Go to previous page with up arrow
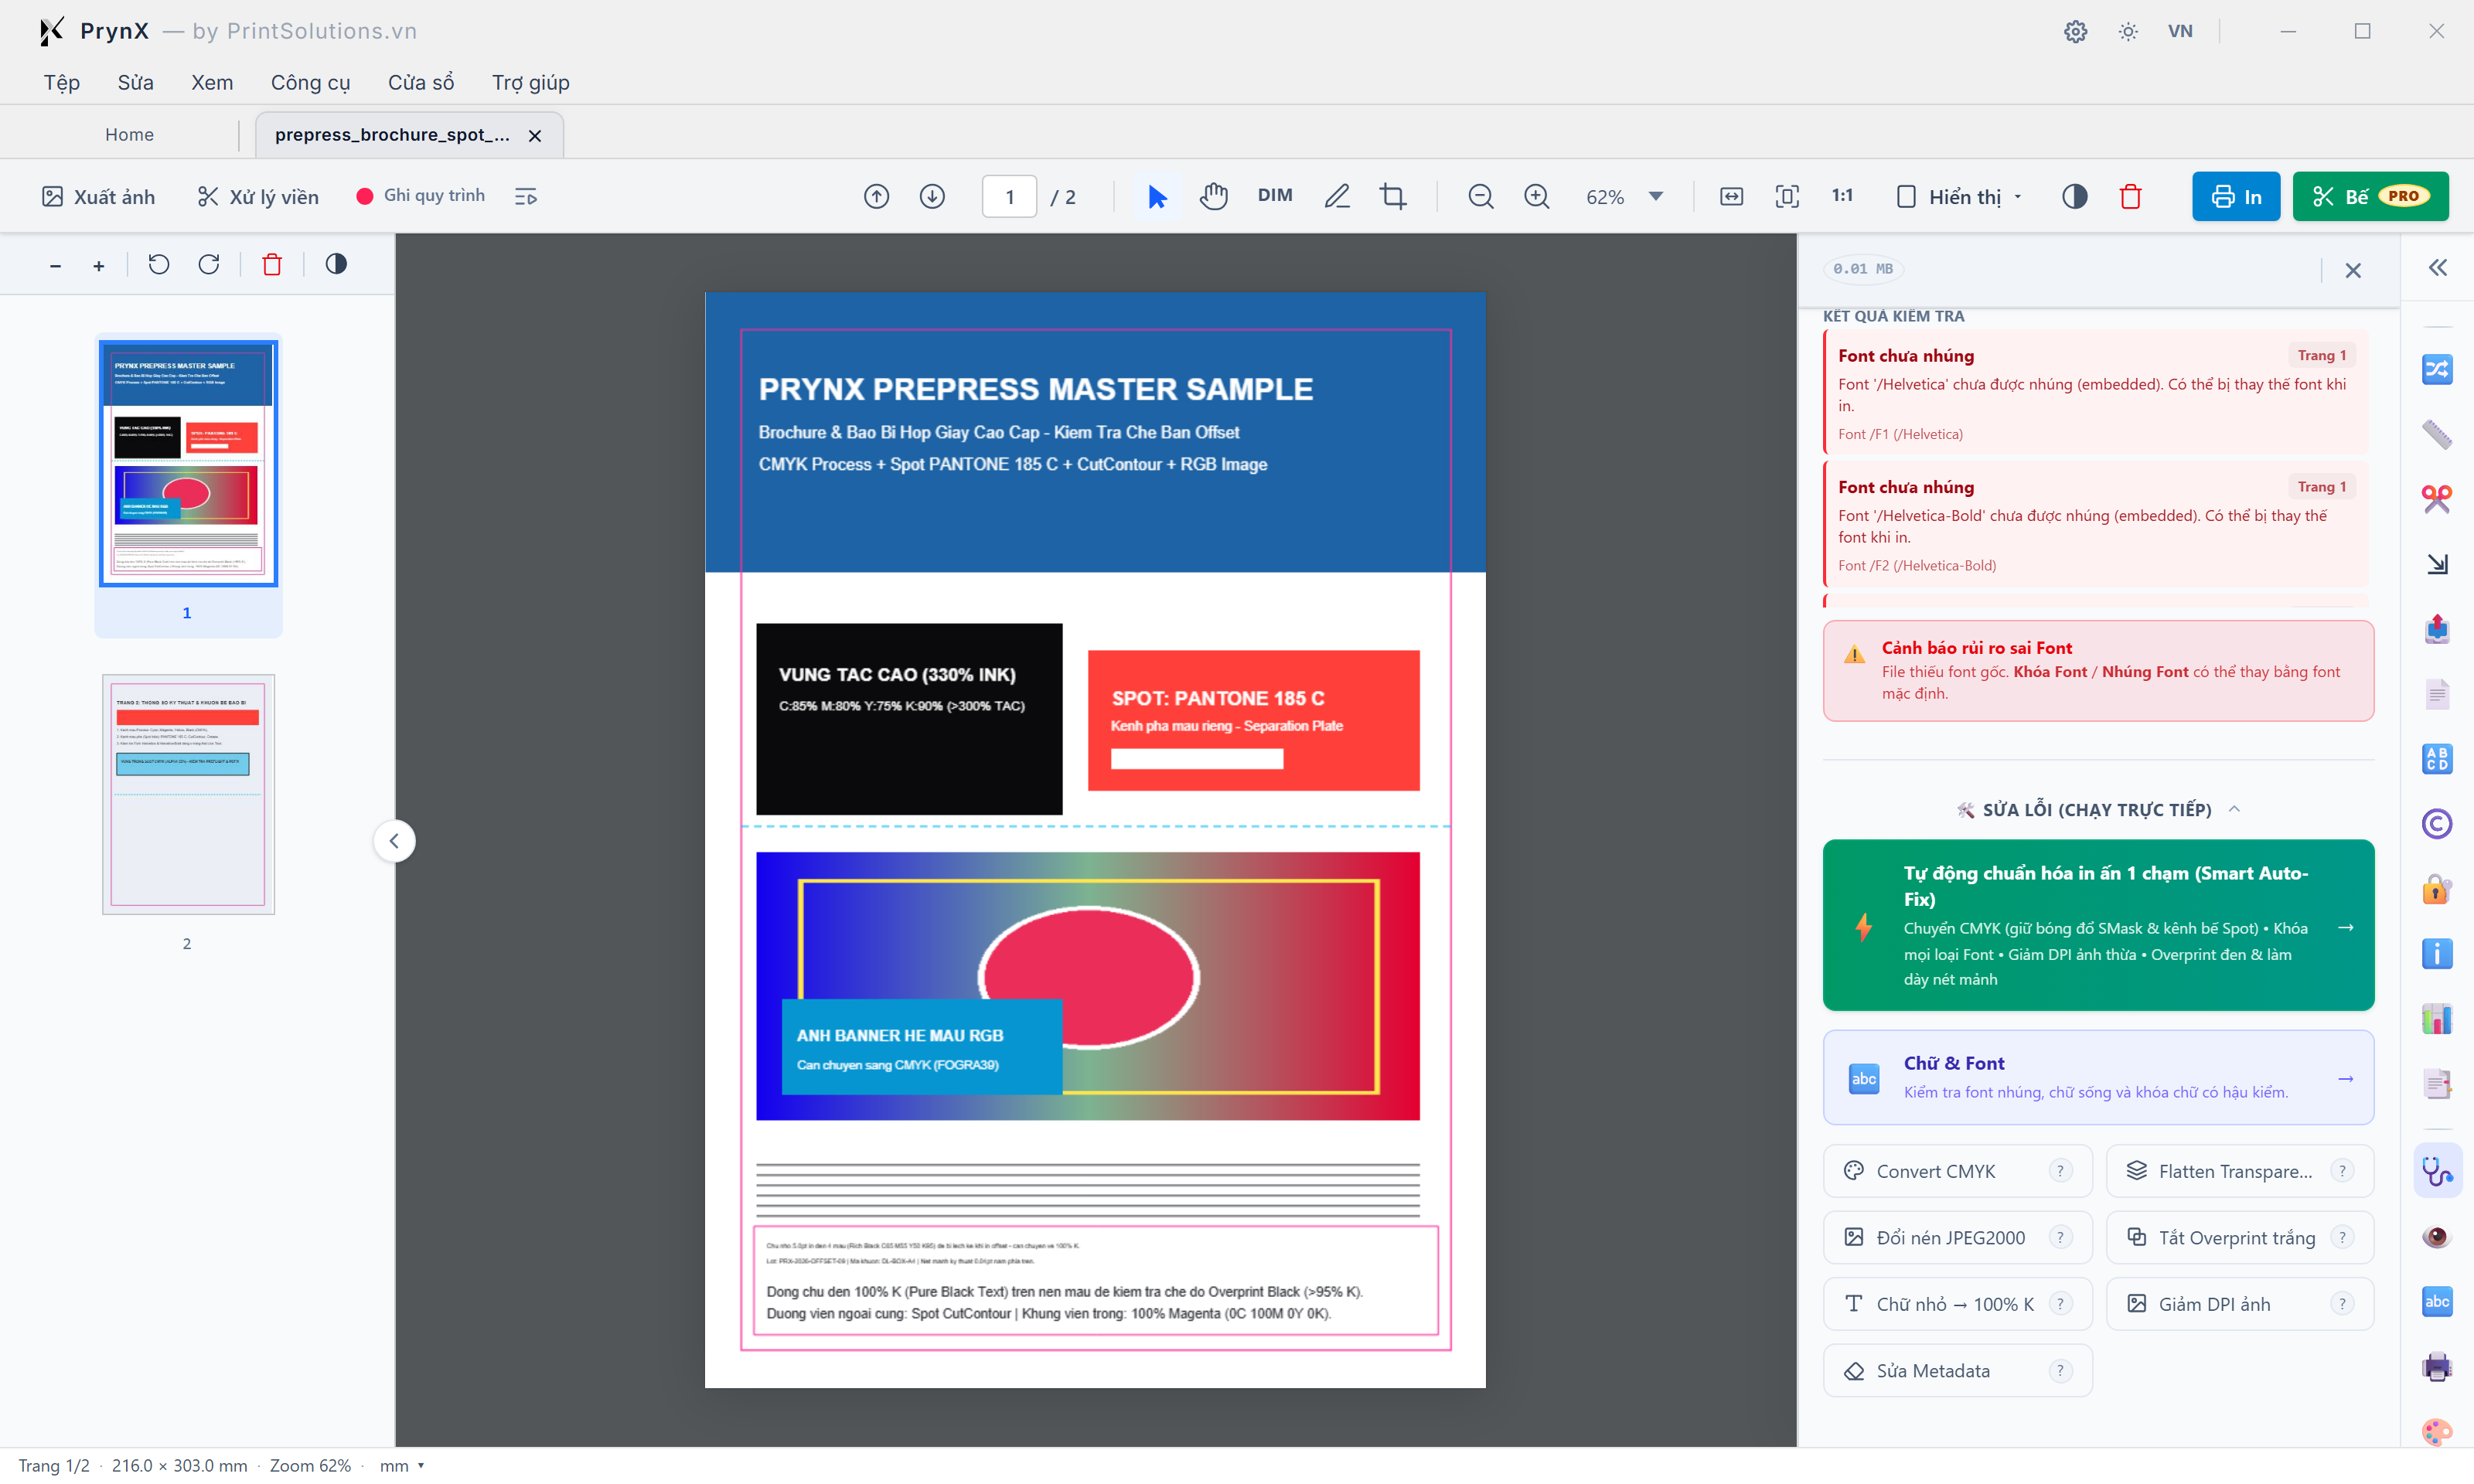 876,196
